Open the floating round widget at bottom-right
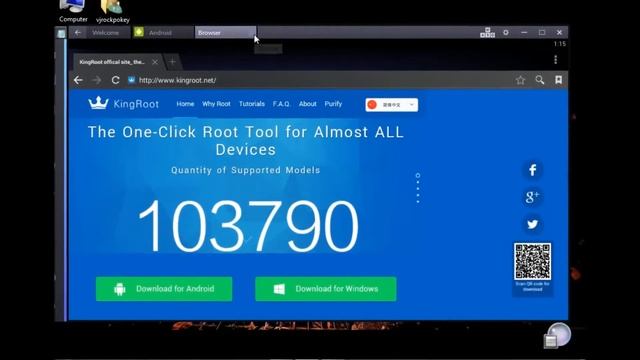Image resolution: width=640 pixels, height=360 pixels. pos(557,336)
